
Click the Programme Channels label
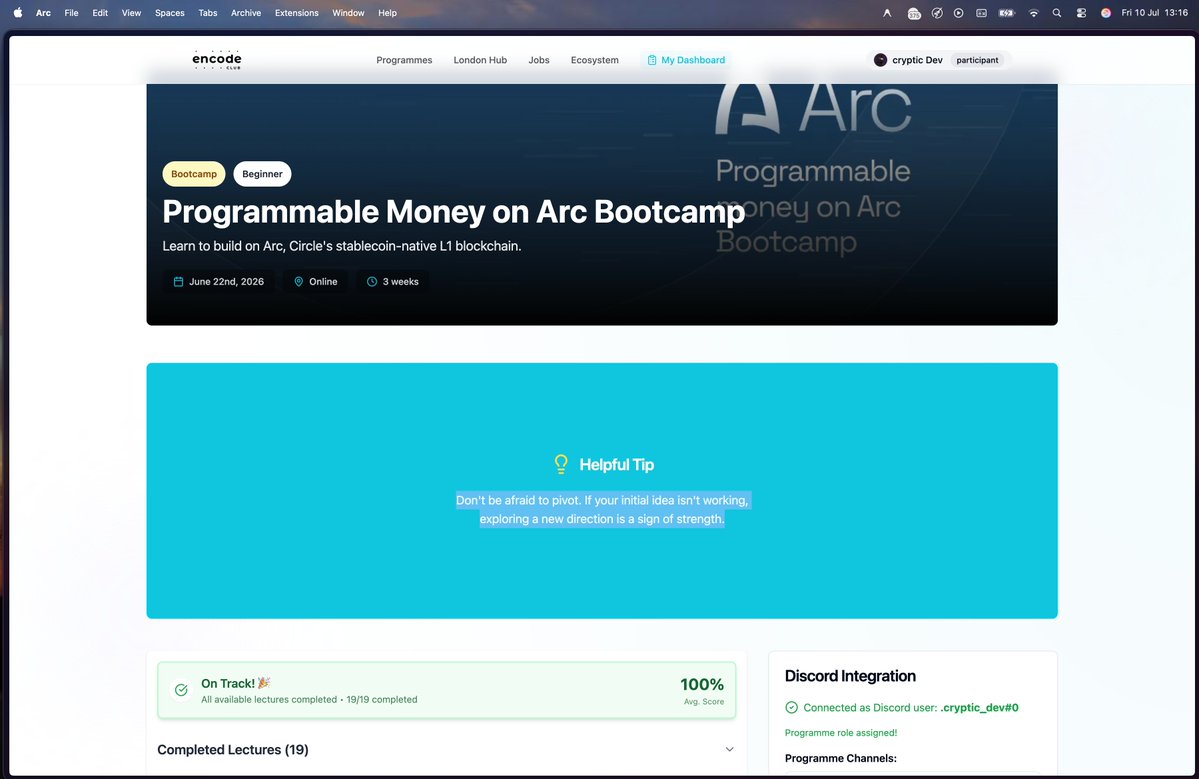tap(840, 758)
